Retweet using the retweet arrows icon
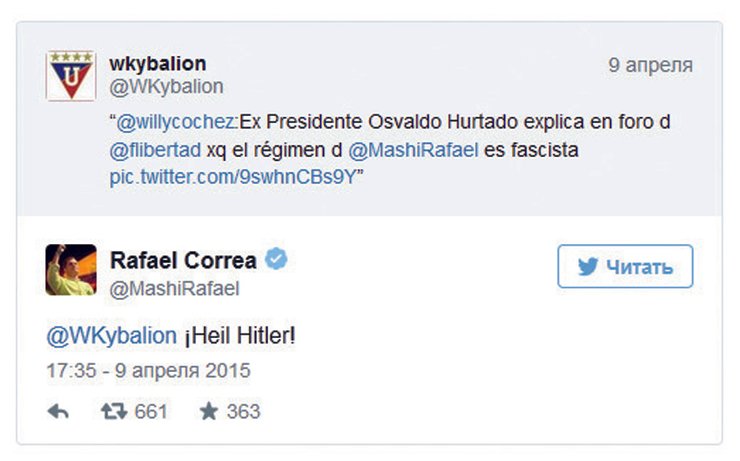This screenshot has height=461, width=740. pos(115,412)
